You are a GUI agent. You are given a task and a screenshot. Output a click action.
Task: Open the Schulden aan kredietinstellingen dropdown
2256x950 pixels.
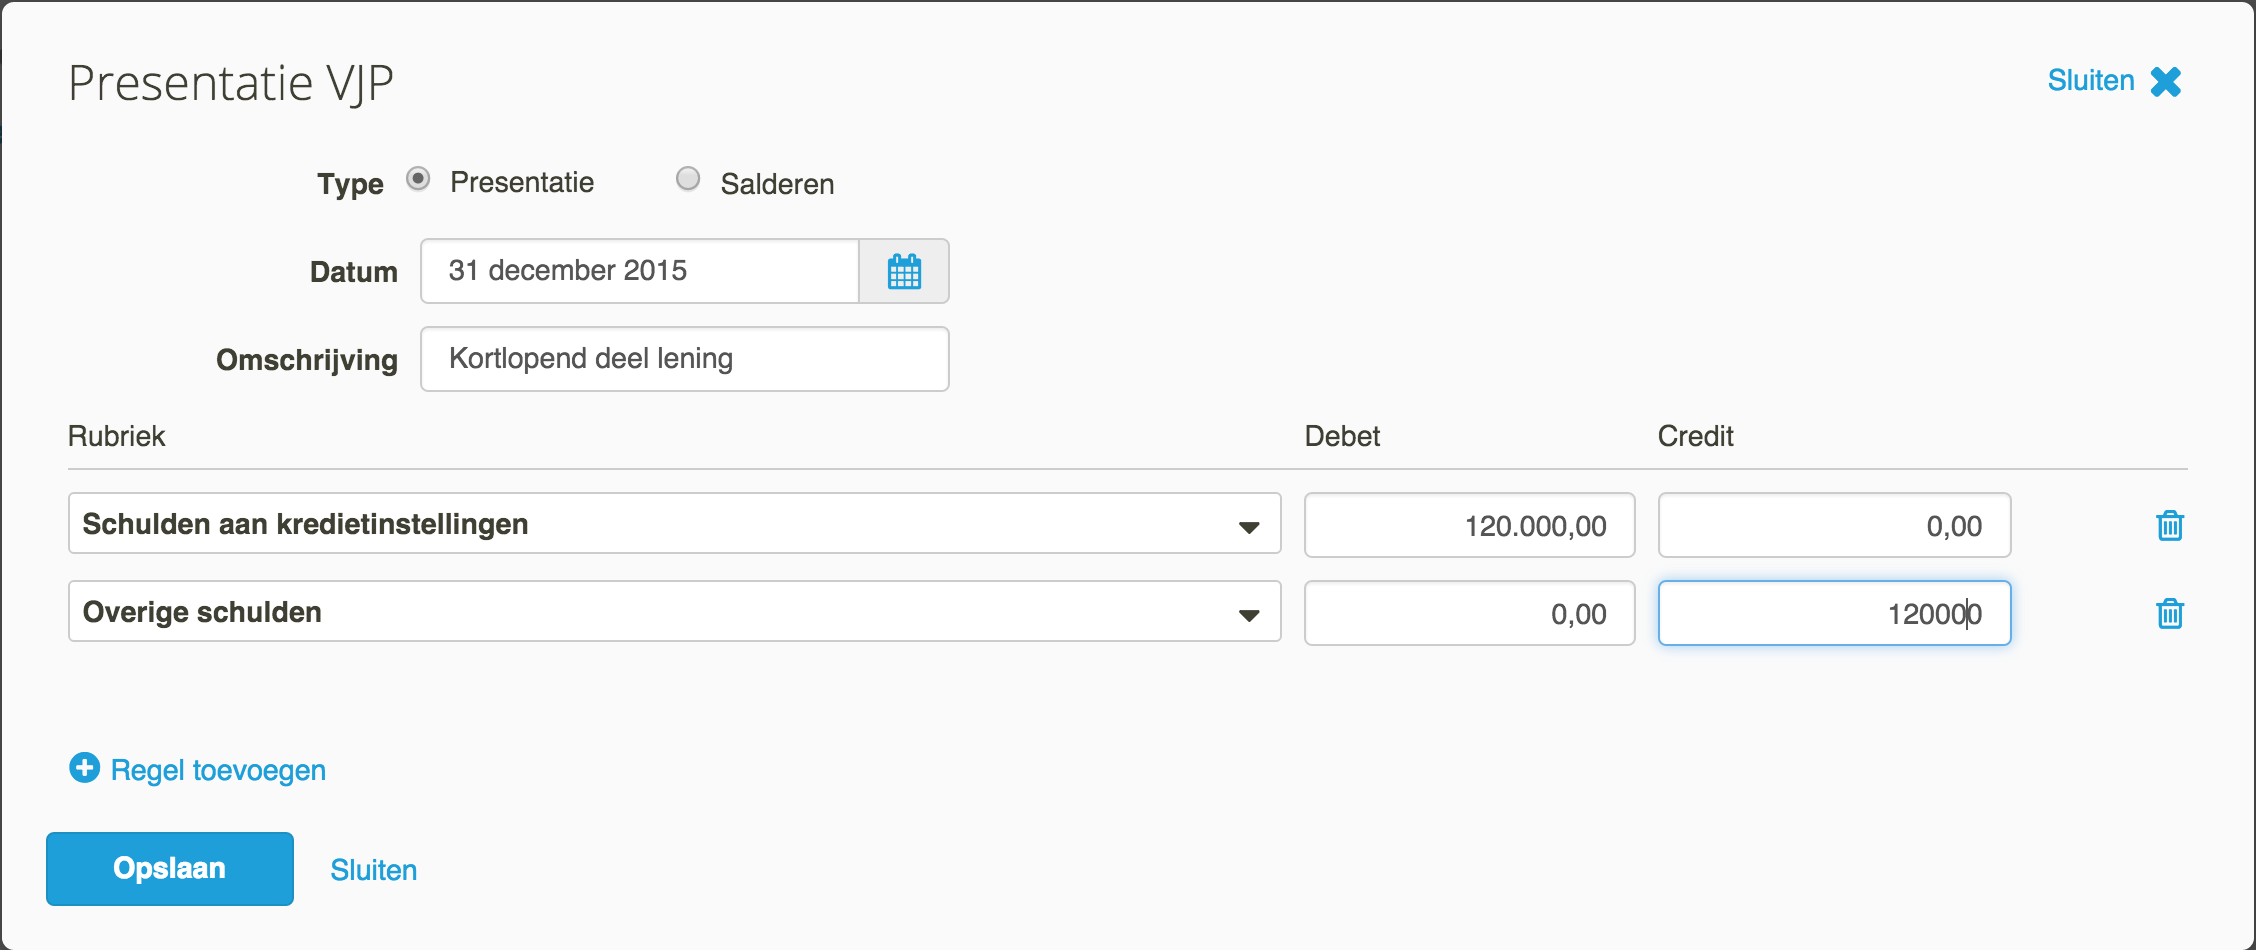pos(674,523)
